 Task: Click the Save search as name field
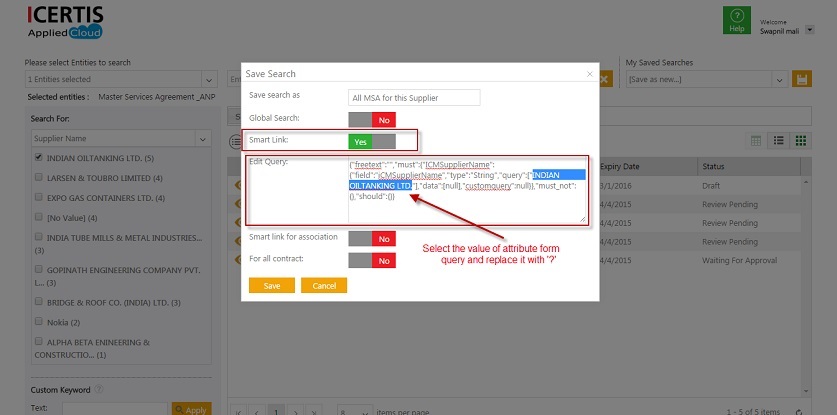tap(414, 97)
